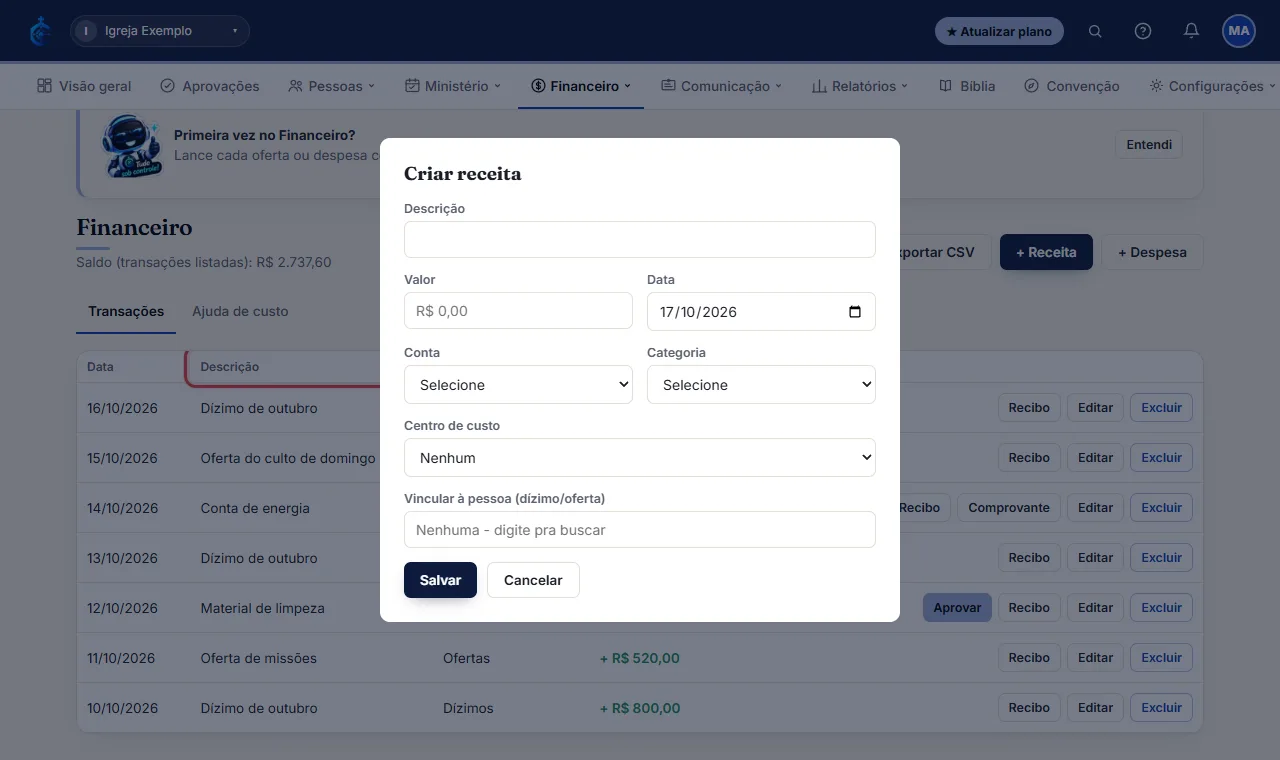The height and width of the screenshot is (760, 1280).
Task: Focus the Descrição input field
Action: (640, 240)
